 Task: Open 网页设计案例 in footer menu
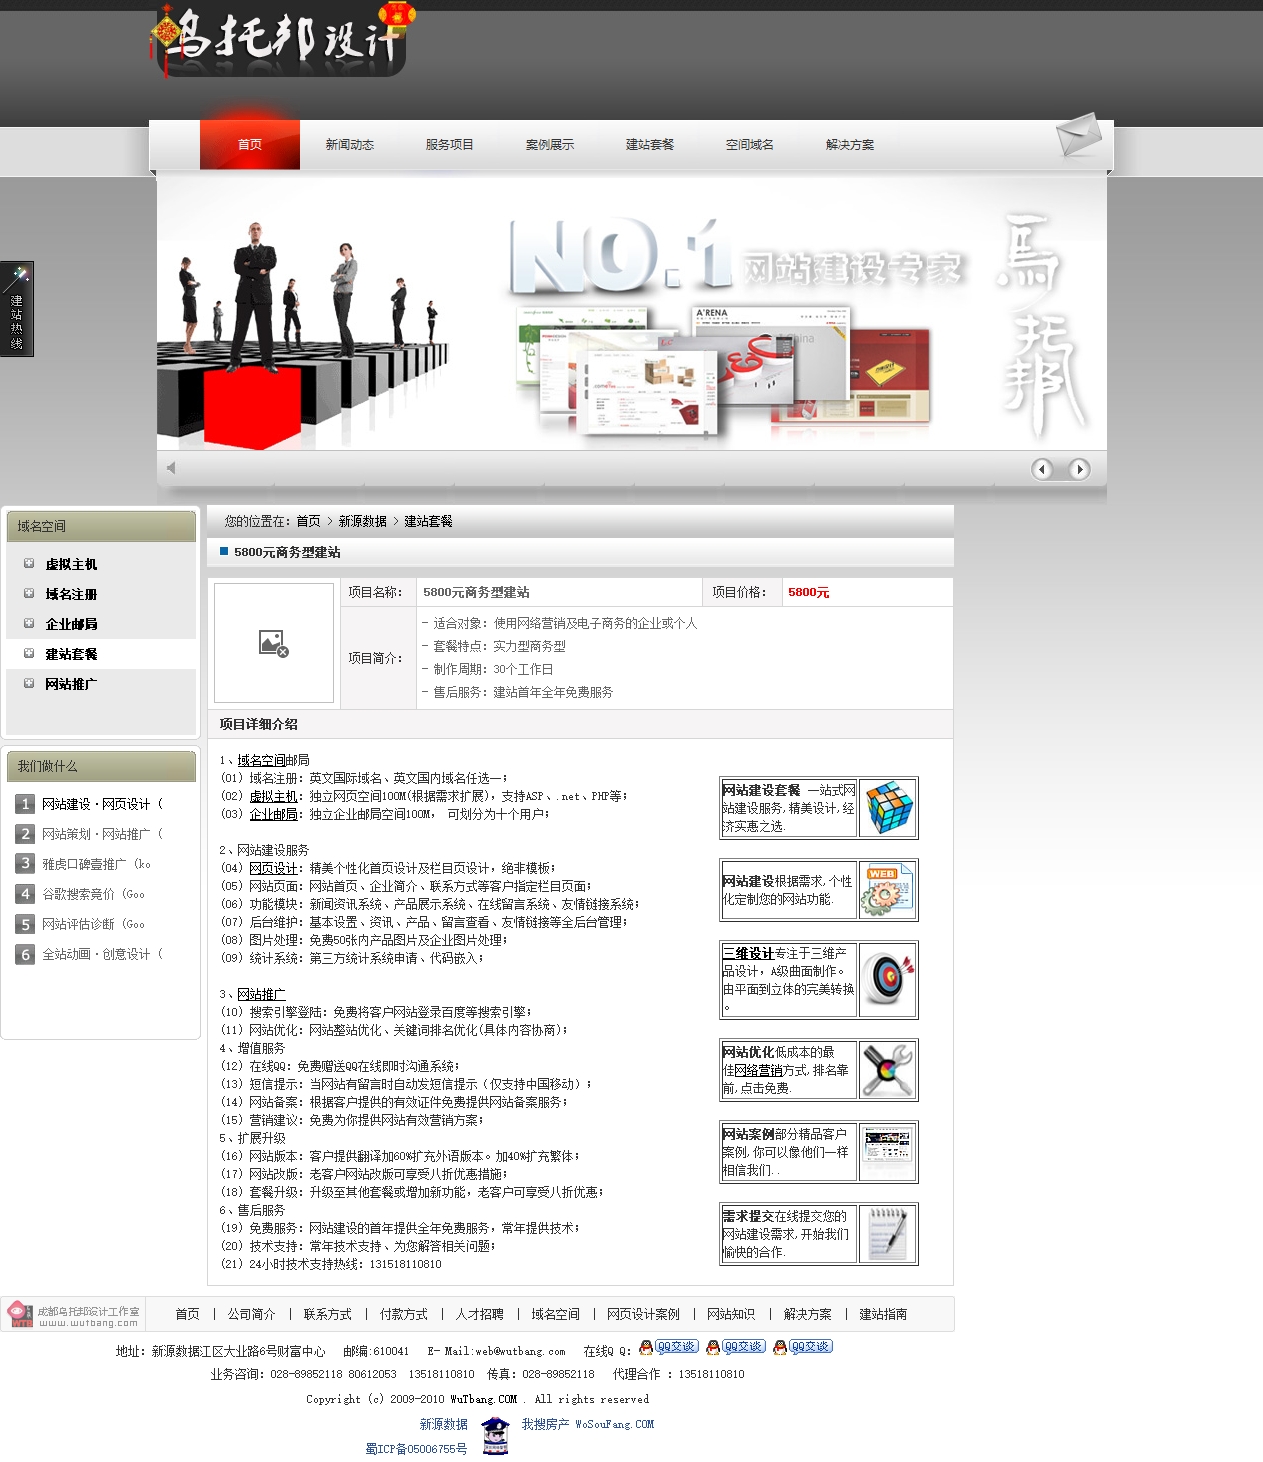pyautogui.click(x=644, y=1314)
